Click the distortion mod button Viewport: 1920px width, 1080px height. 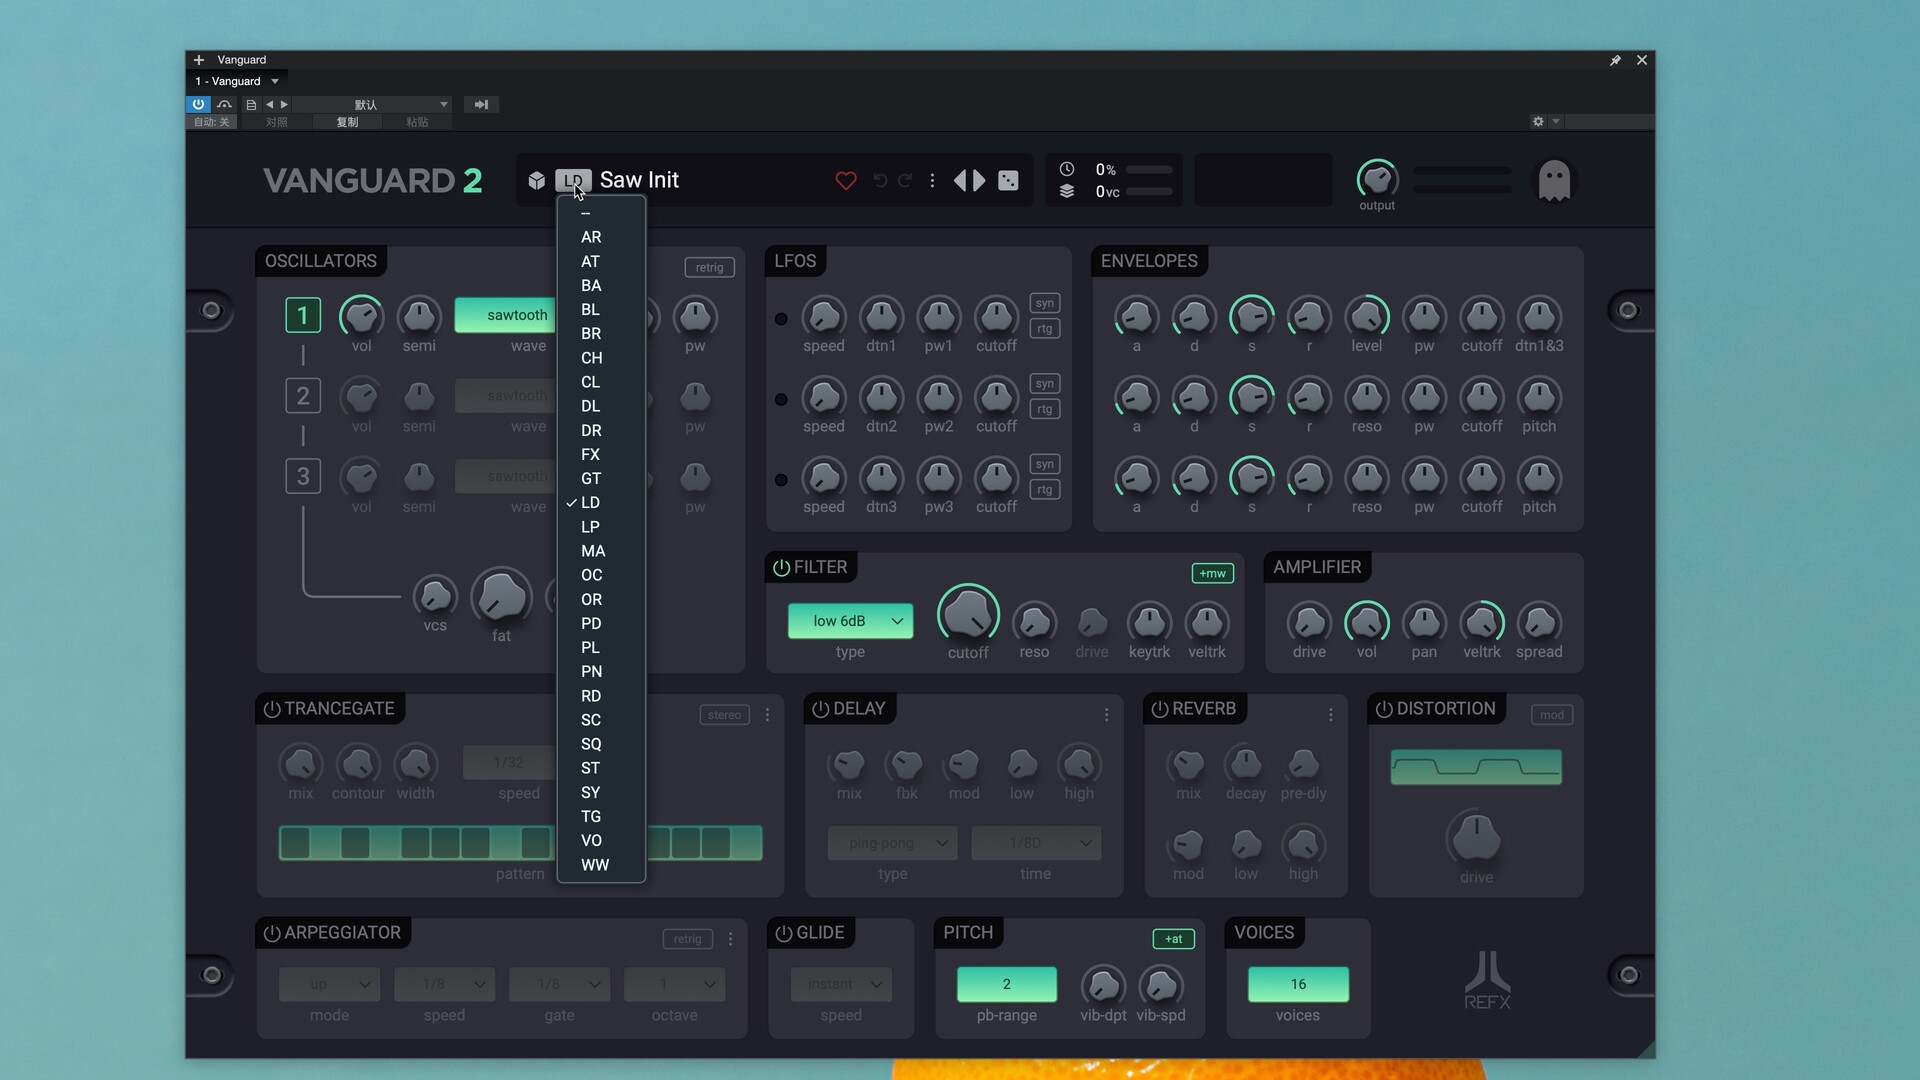1551,715
